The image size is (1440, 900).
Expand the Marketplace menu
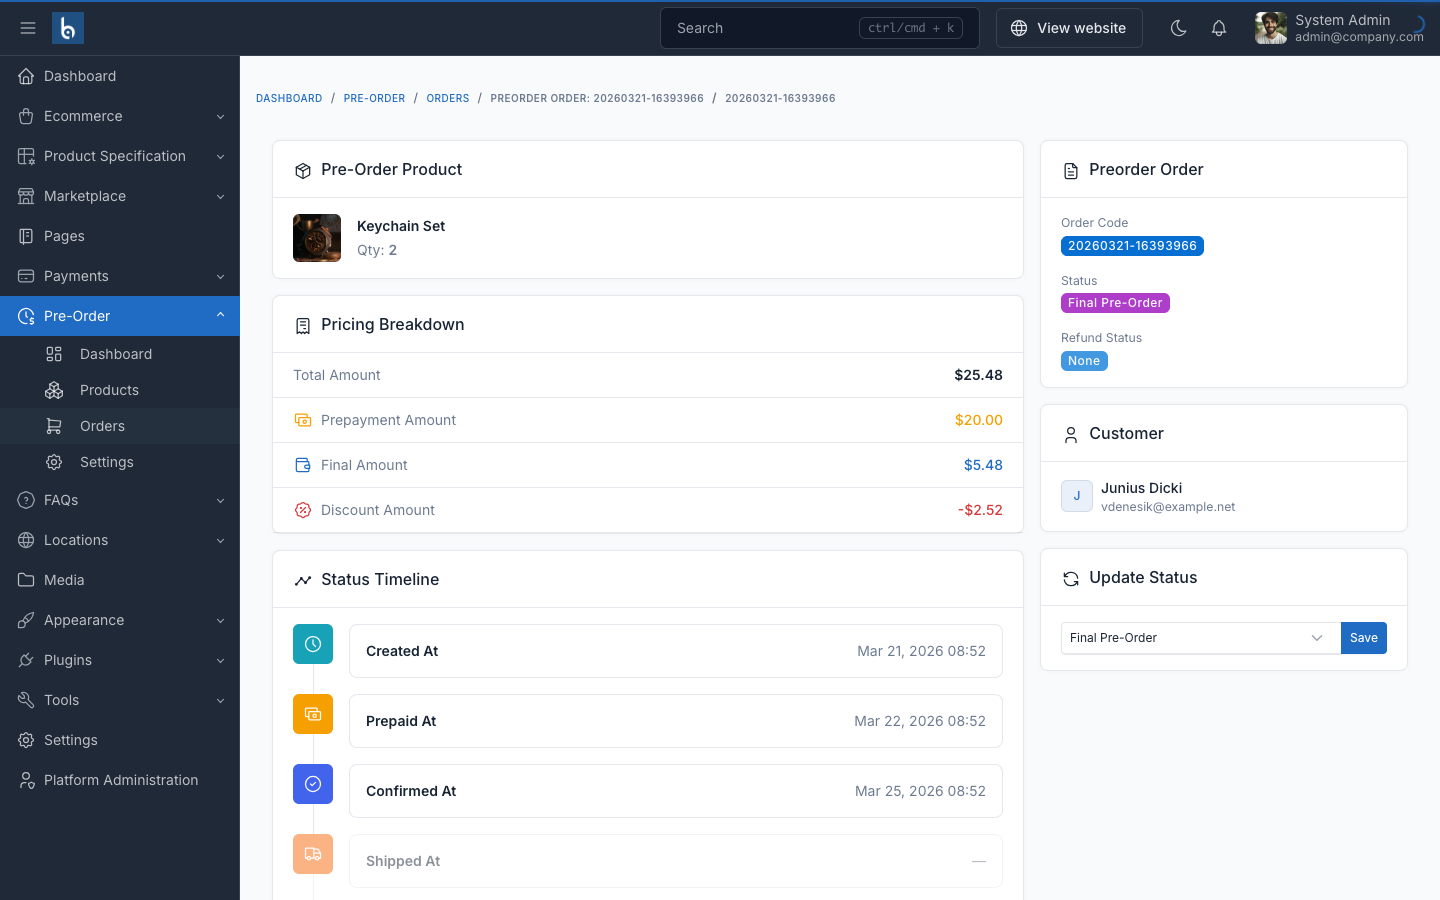[x=120, y=196]
